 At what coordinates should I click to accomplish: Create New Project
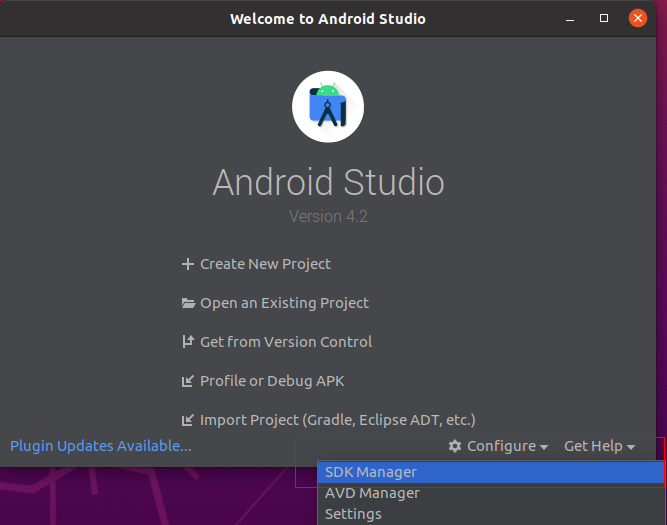point(265,264)
